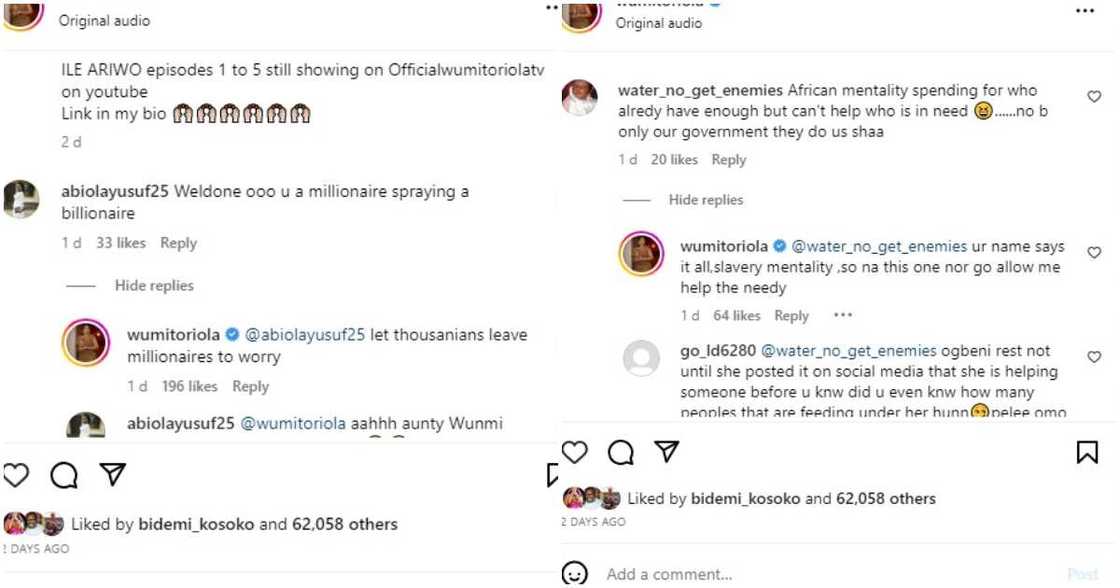Like the post in the left panel
The width and height of the screenshot is (1120, 588).
tap(16, 475)
